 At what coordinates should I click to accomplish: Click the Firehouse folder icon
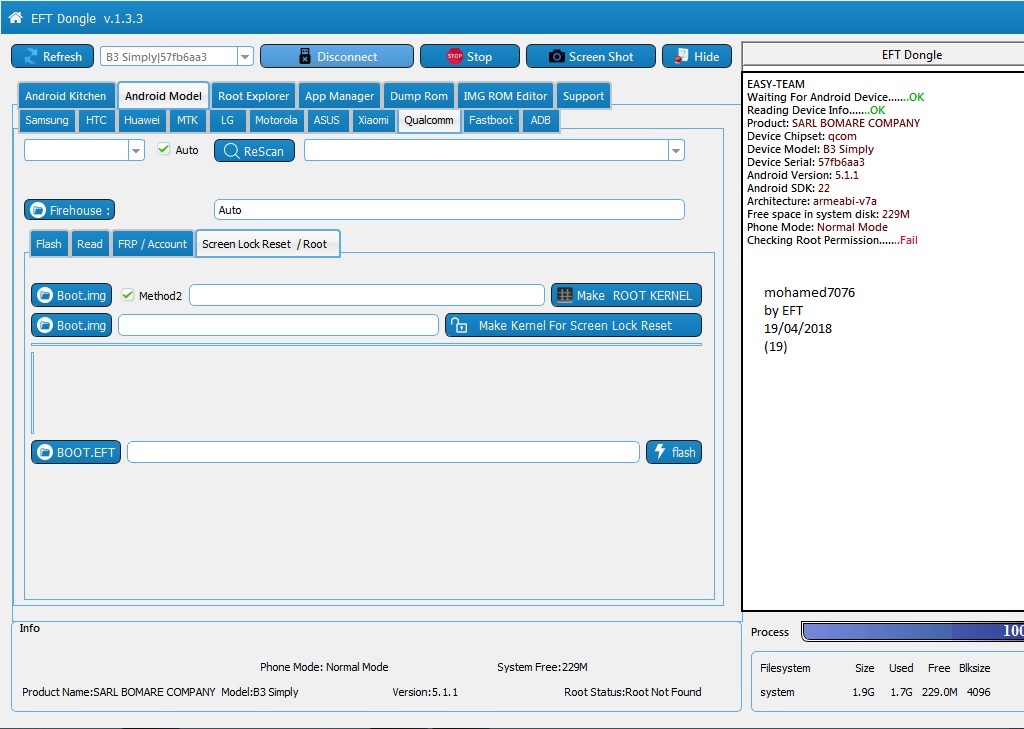point(38,210)
